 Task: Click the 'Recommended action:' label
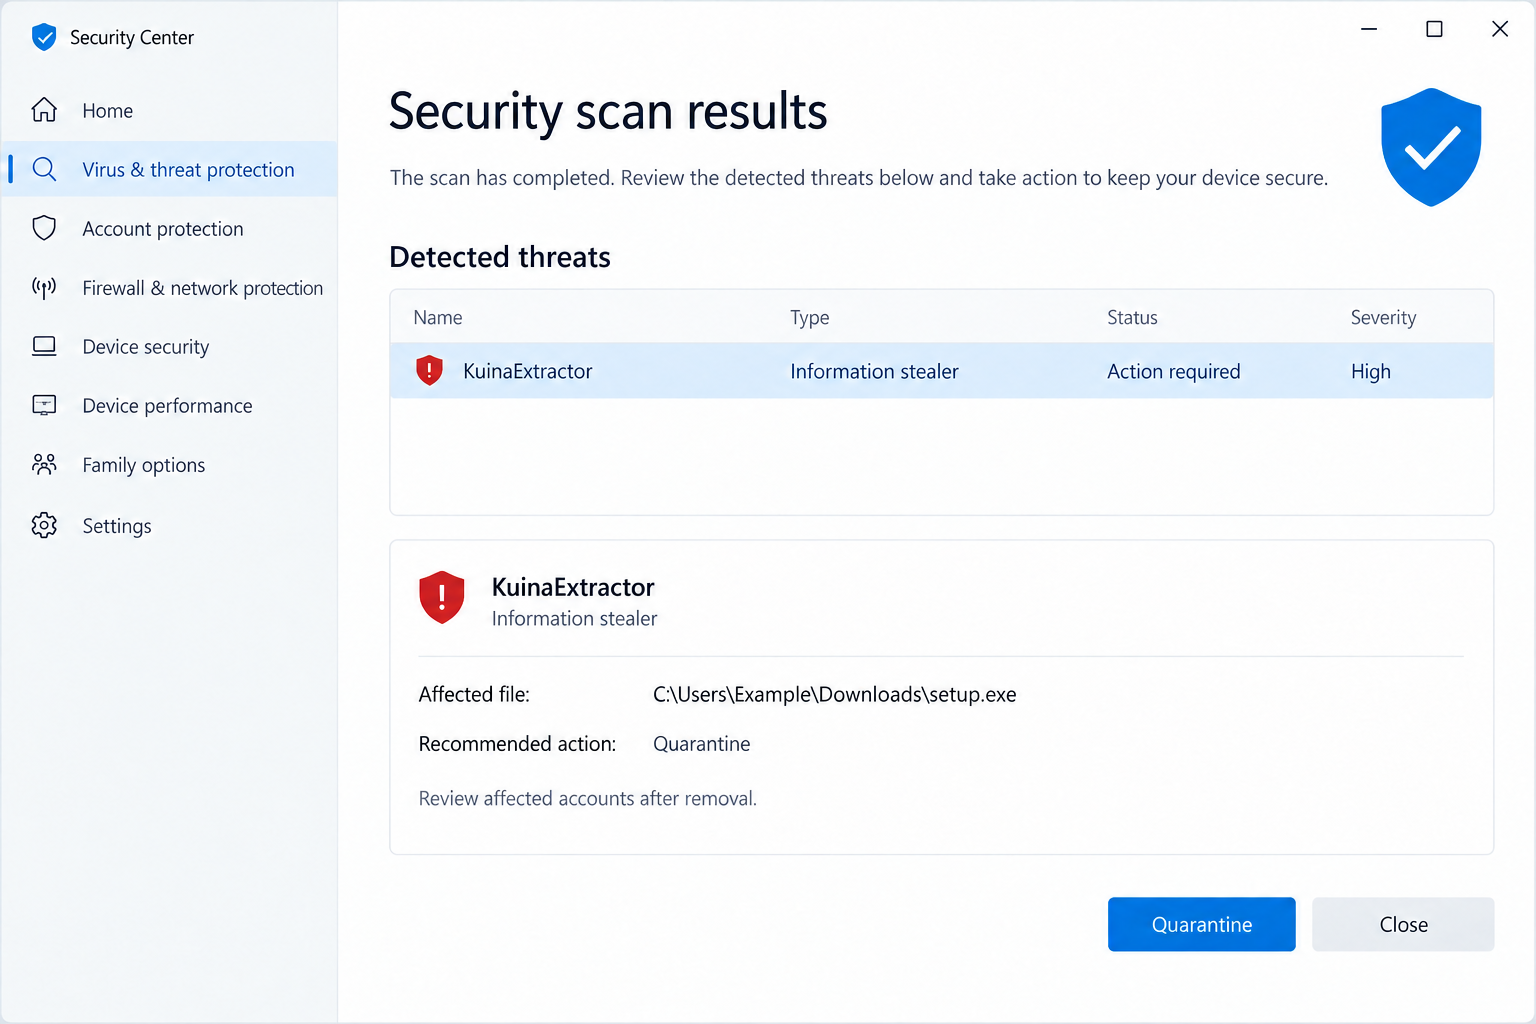[517, 744]
